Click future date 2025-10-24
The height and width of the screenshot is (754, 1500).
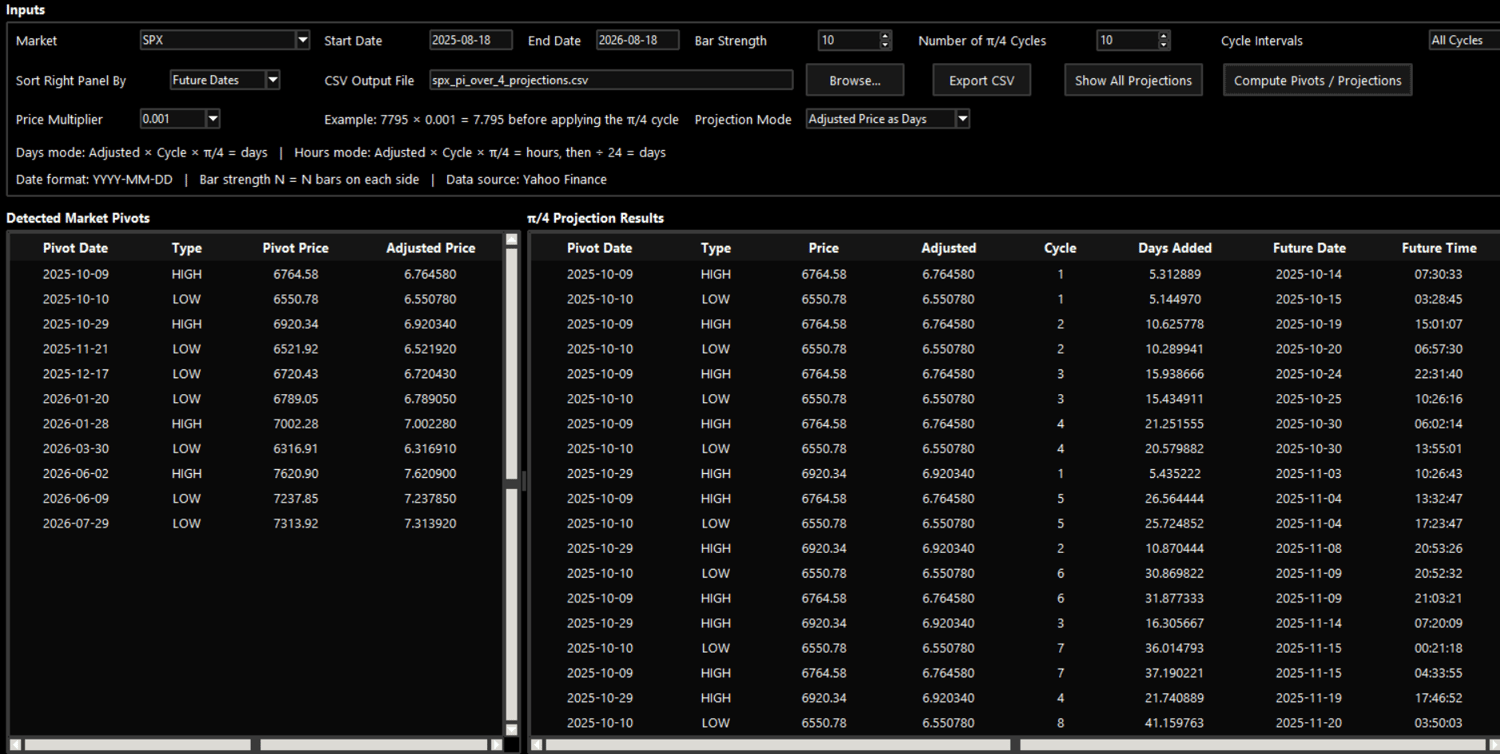click(1309, 374)
